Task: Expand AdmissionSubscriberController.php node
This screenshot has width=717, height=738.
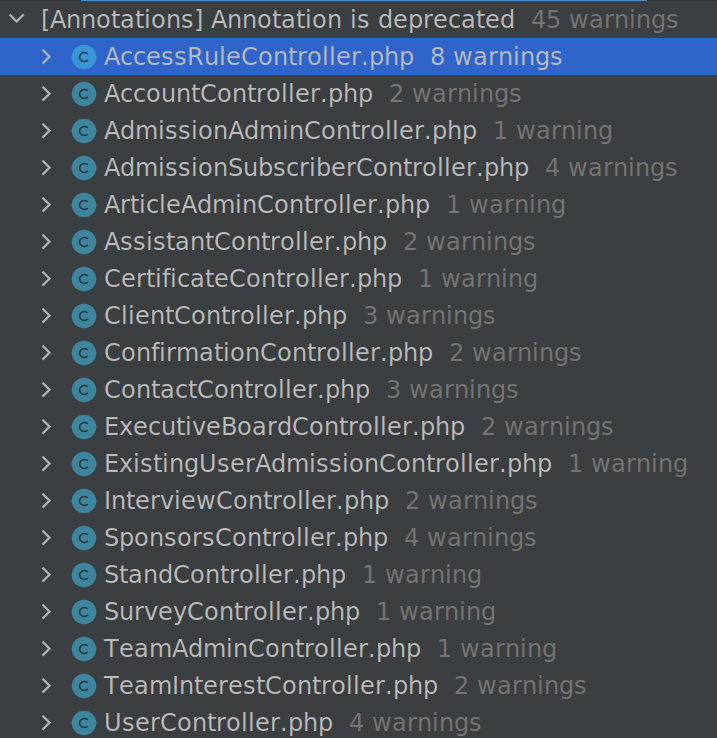Action: (x=46, y=168)
